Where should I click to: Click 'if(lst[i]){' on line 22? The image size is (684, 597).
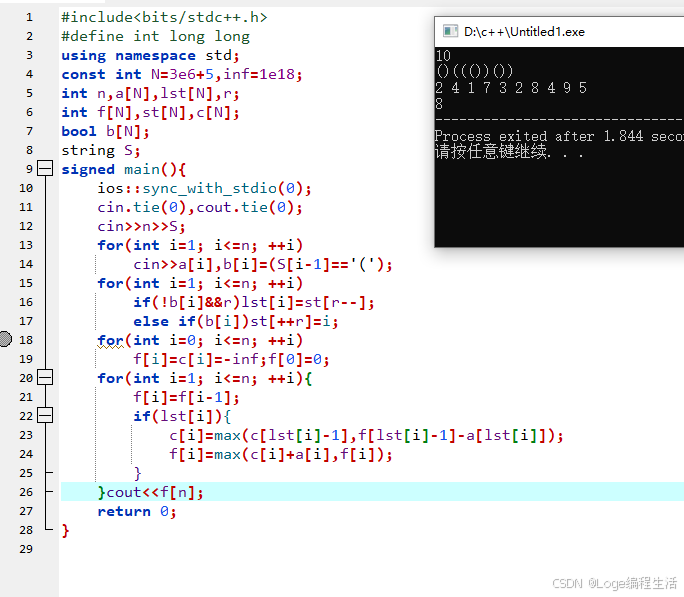click(x=182, y=416)
